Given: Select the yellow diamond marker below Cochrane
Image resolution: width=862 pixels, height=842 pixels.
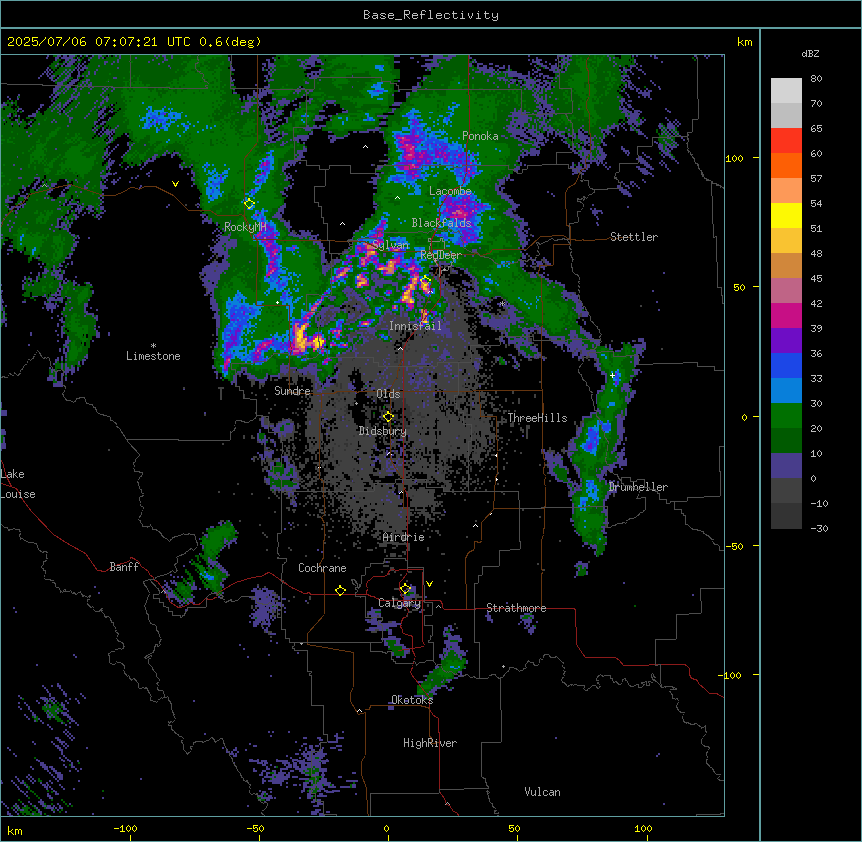Looking at the screenshot, I should [x=340, y=590].
